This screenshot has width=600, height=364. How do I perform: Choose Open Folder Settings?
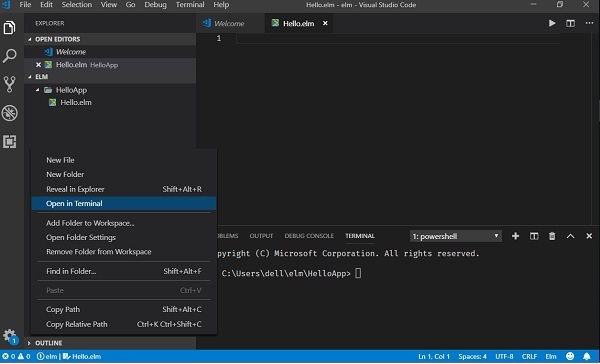point(124,237)
